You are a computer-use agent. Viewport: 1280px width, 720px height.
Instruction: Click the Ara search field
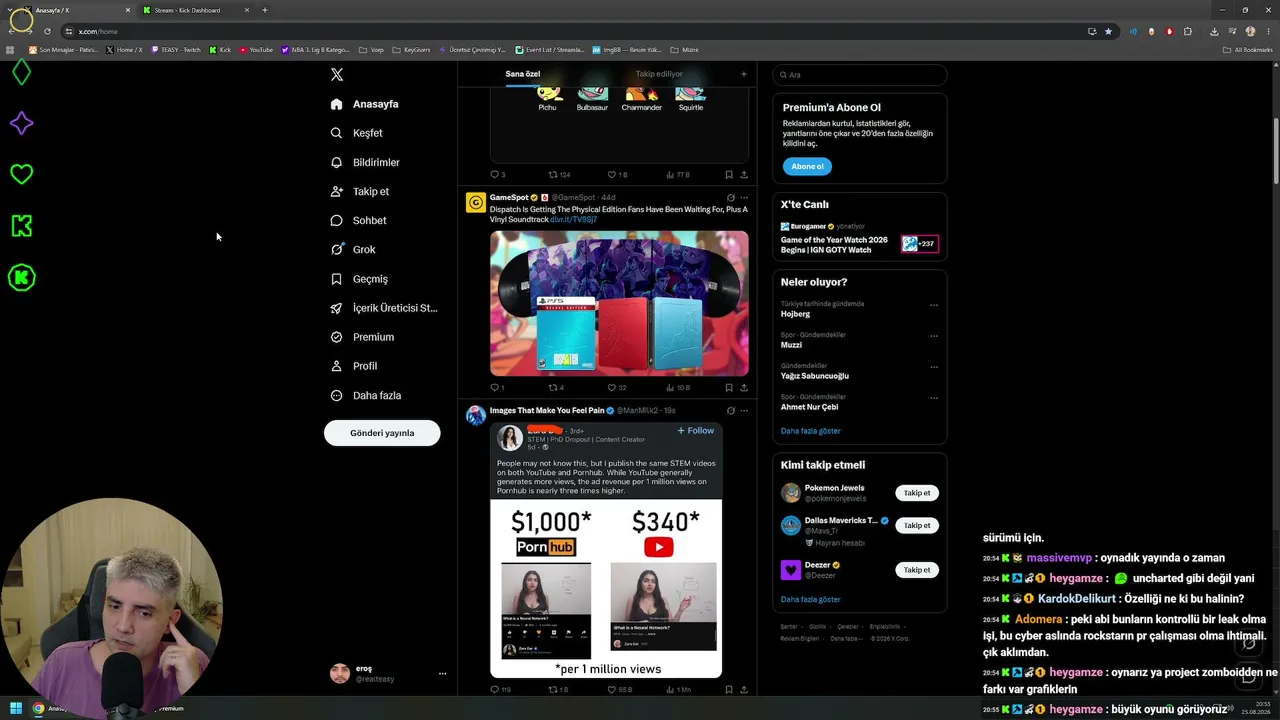pyautogui.click(x=860, y=75)
